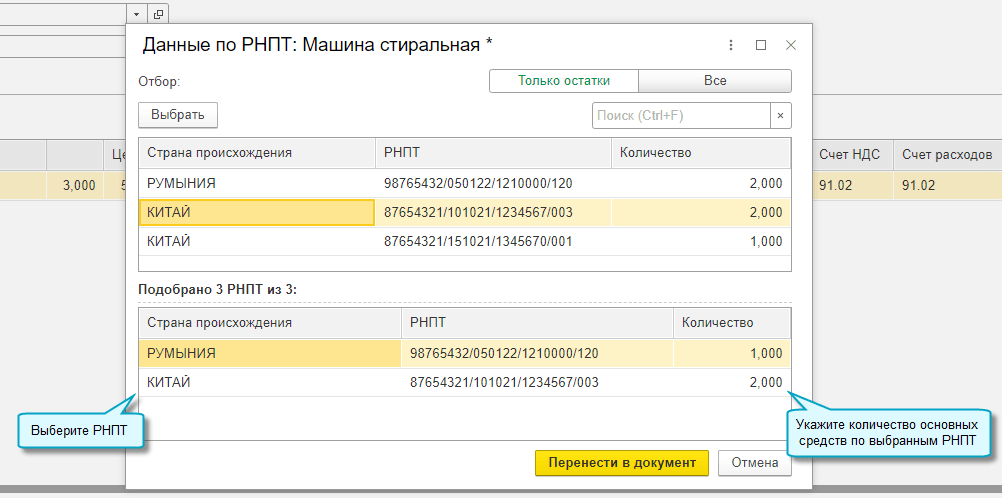Click the open-form icon beside the dropdown
The width and height of the screenshot is (1002, 498).
point(159,14)
